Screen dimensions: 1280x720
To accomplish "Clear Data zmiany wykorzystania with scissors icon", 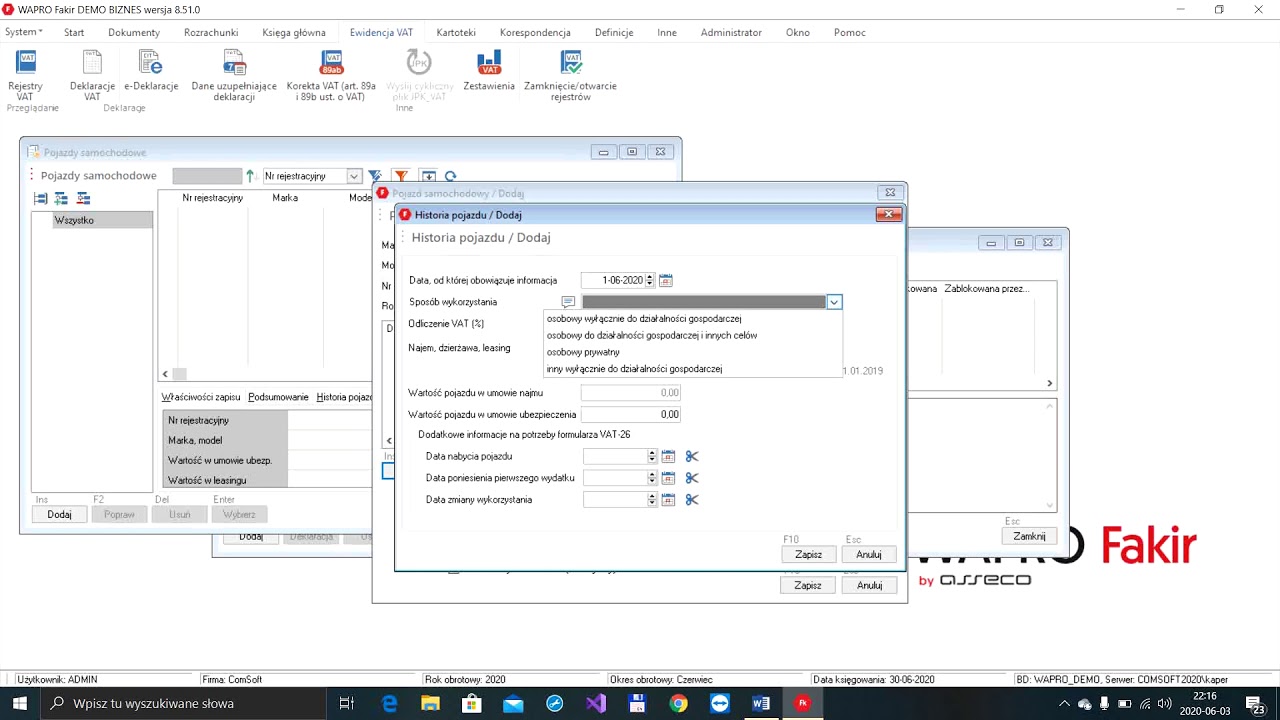I will tap(692, 500).
